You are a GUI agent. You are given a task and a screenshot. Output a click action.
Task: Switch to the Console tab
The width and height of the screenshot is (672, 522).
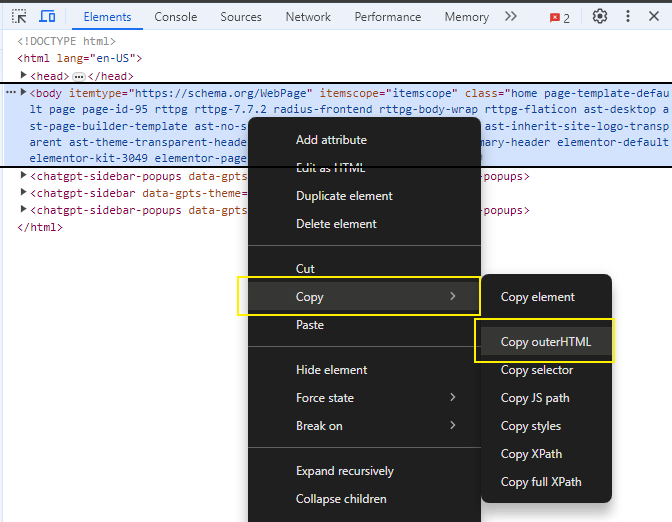[176, 17]
